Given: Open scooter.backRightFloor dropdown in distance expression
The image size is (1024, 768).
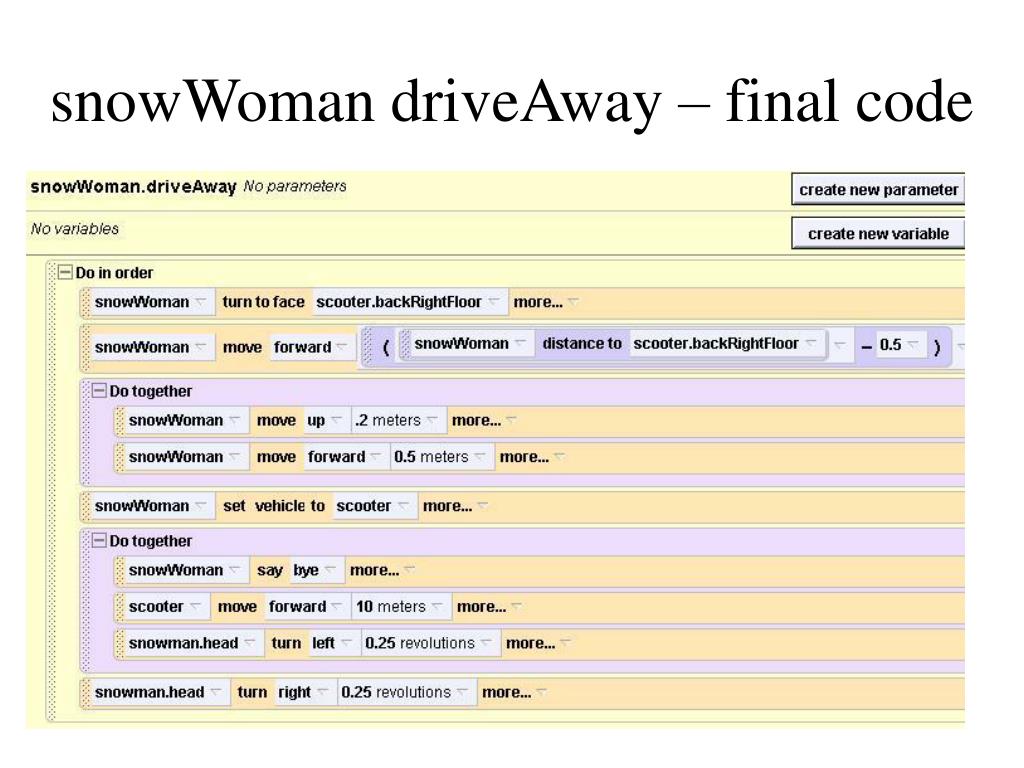Looking at the screenshot, I should [x=725, y=344].
